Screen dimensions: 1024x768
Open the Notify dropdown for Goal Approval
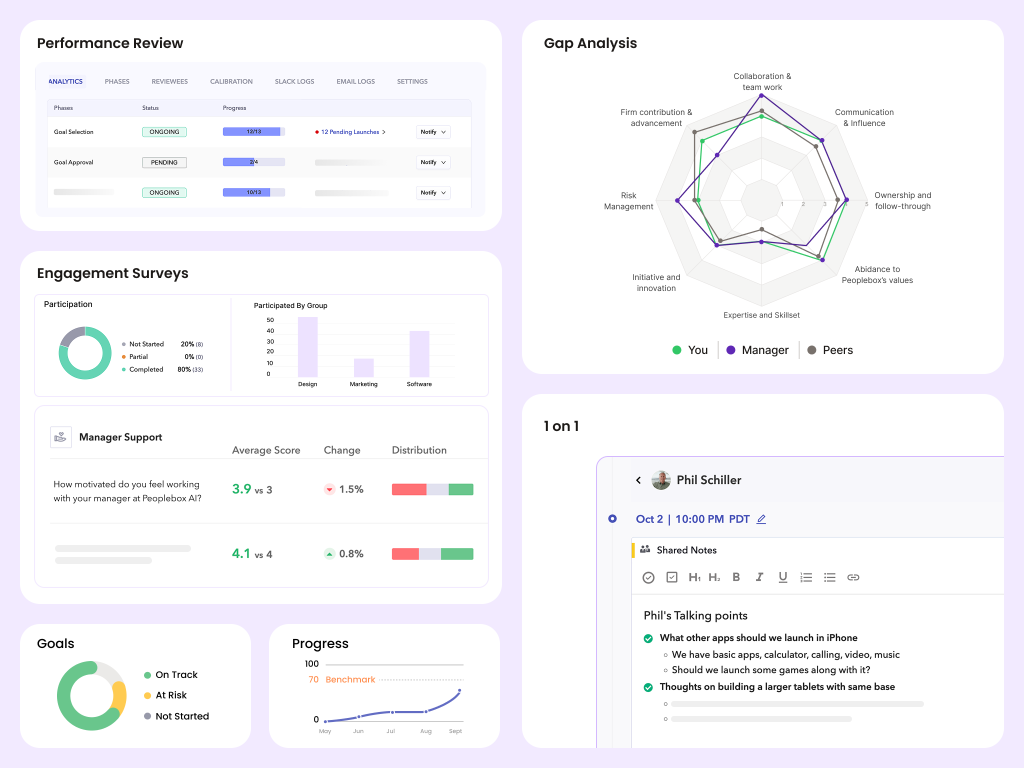point(433,162)
